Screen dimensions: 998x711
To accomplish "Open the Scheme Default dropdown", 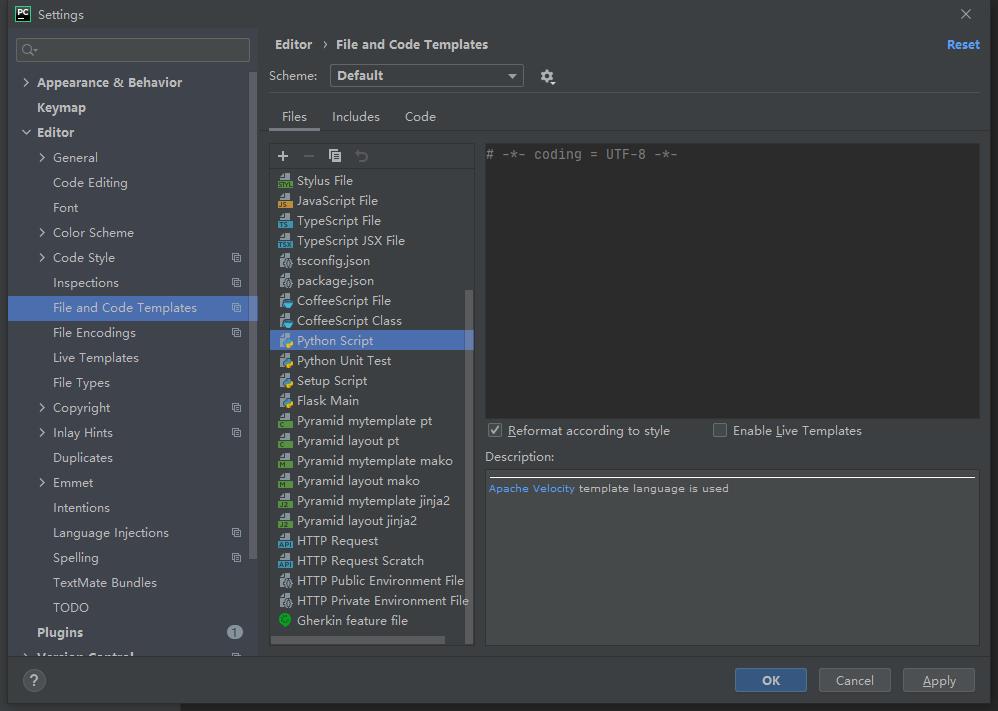I will (426, 76).
